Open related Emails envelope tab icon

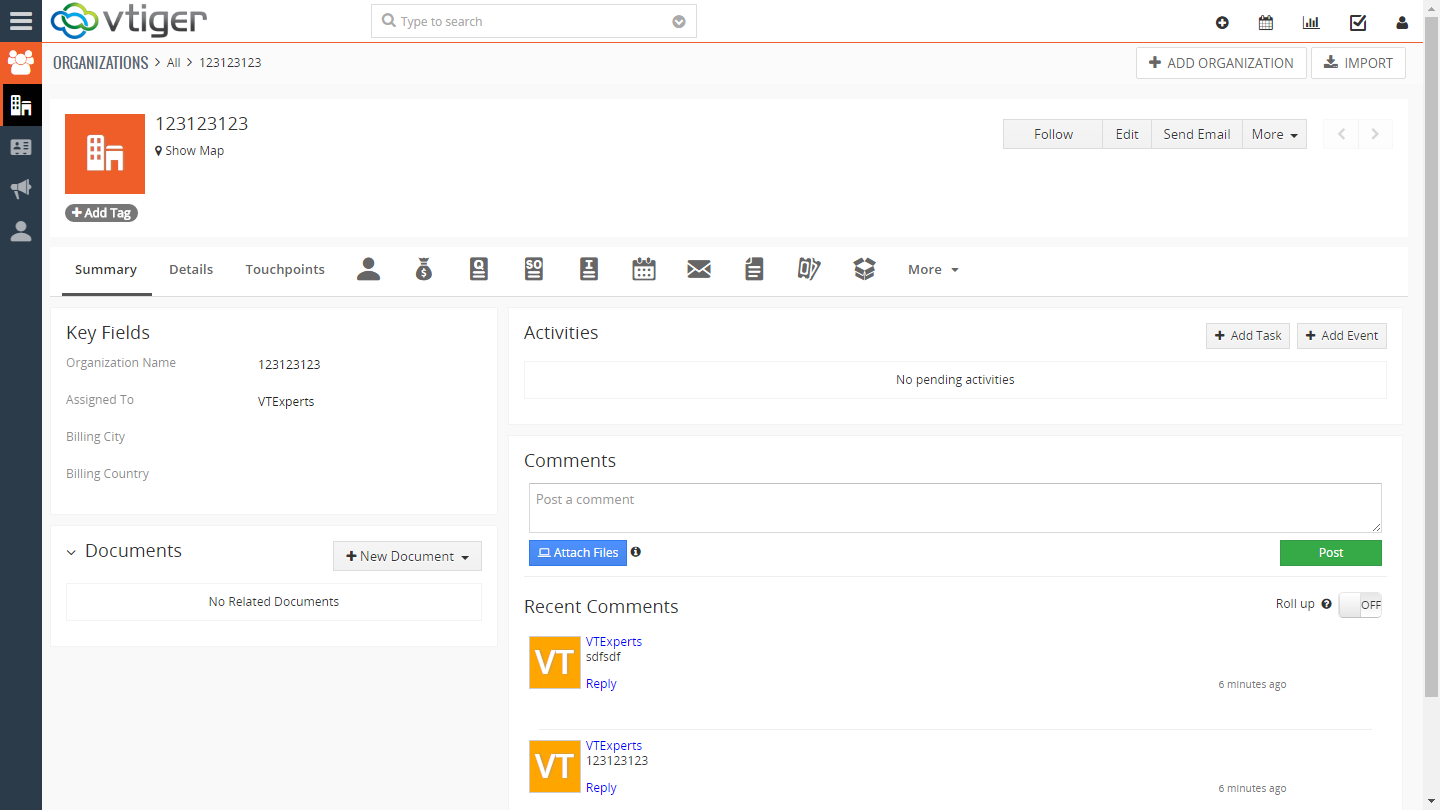[699, 269]
